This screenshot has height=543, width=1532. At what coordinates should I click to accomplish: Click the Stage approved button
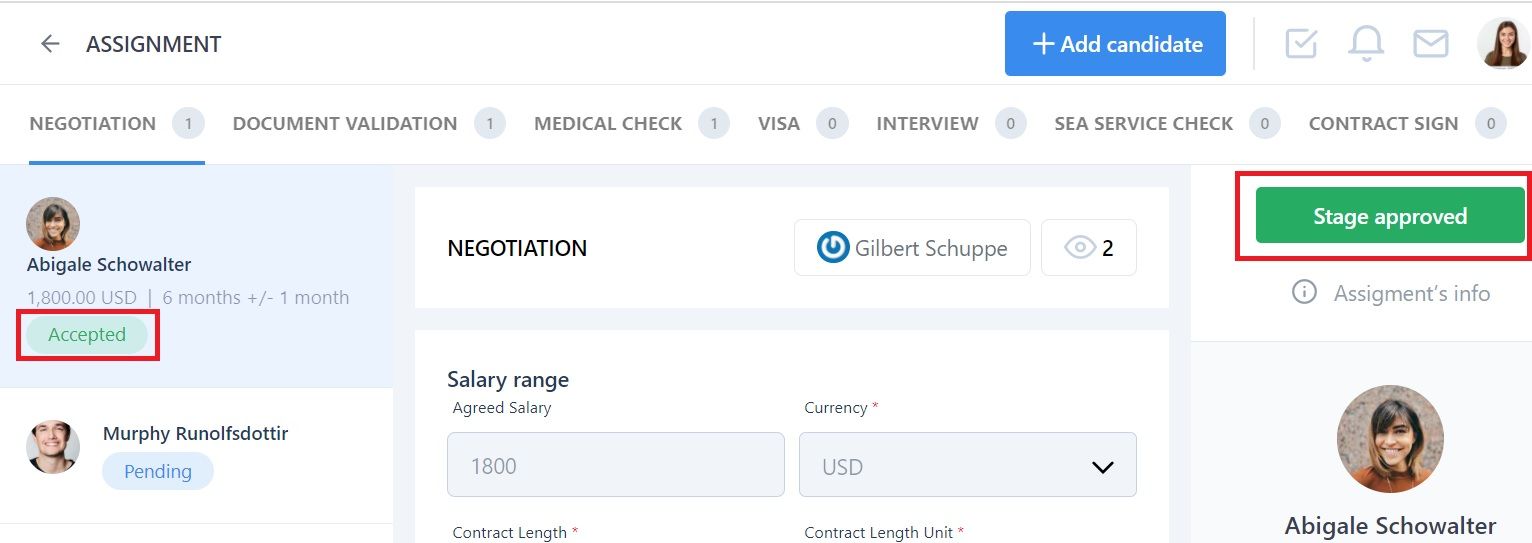point(1390,216)
